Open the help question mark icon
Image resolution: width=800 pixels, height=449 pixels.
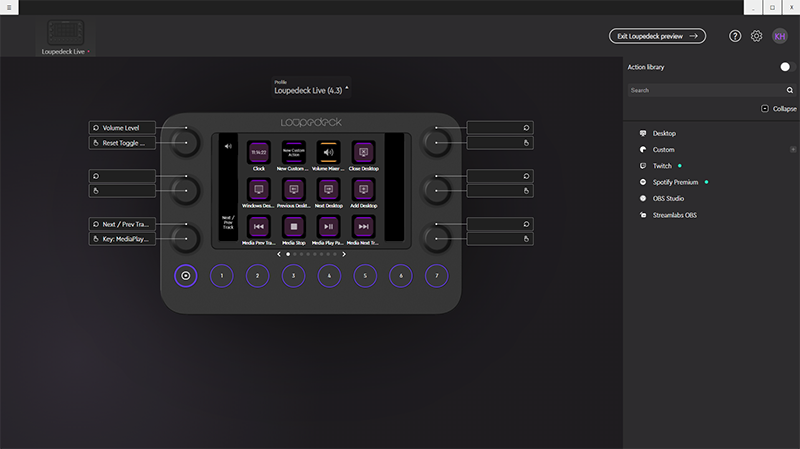click(735, 36)
